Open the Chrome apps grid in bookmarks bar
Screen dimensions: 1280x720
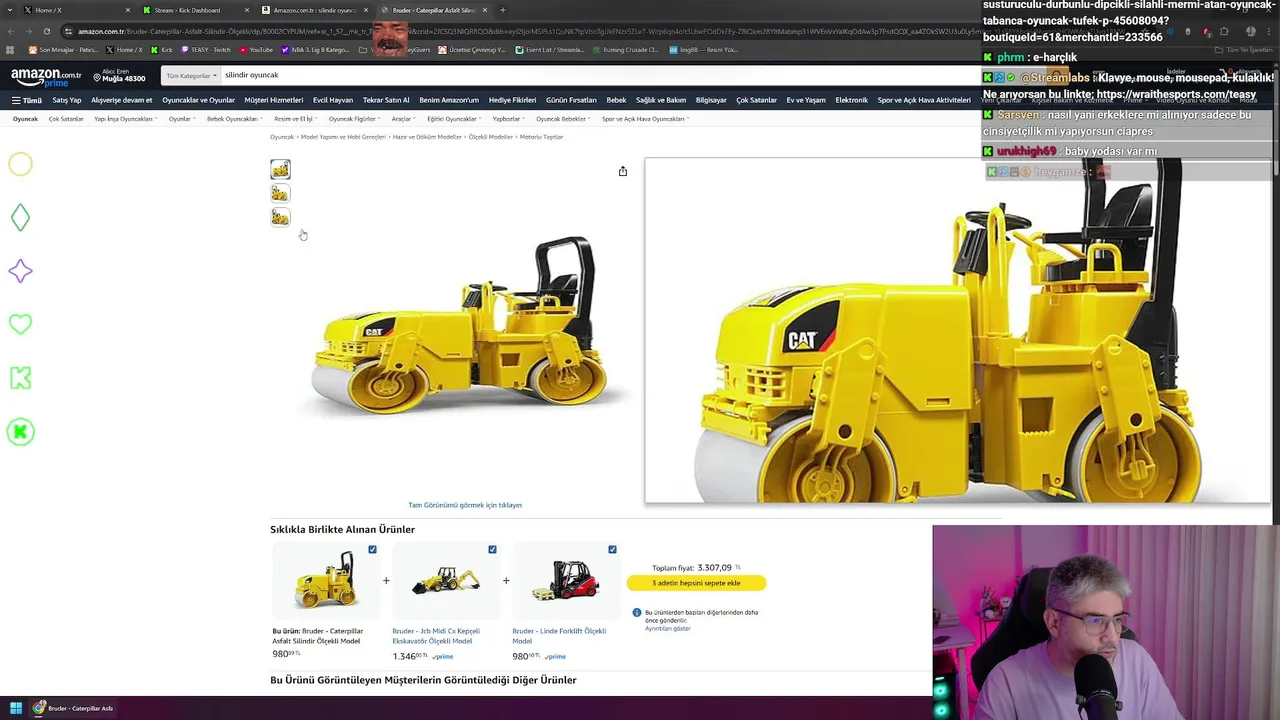click(10, 49)
